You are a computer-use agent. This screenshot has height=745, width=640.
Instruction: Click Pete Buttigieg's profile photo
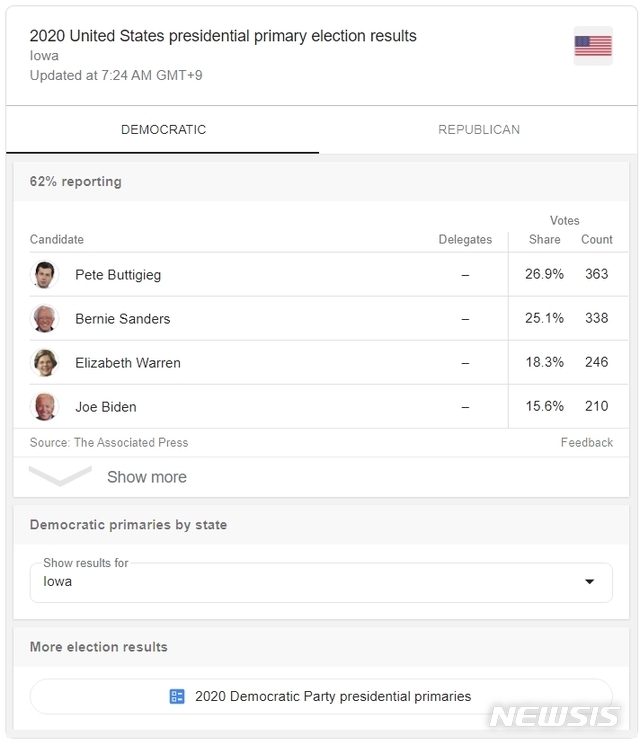coord(45,275)
